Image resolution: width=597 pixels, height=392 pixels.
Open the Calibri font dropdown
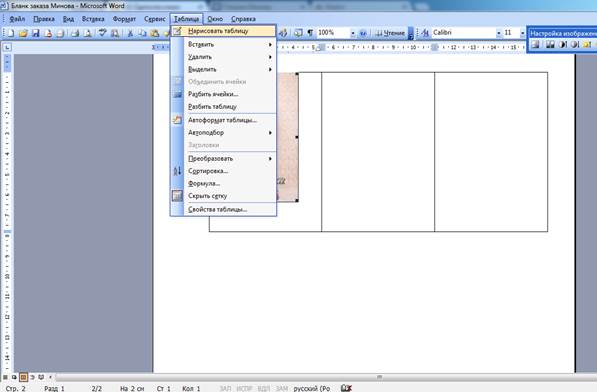[498, 33]
